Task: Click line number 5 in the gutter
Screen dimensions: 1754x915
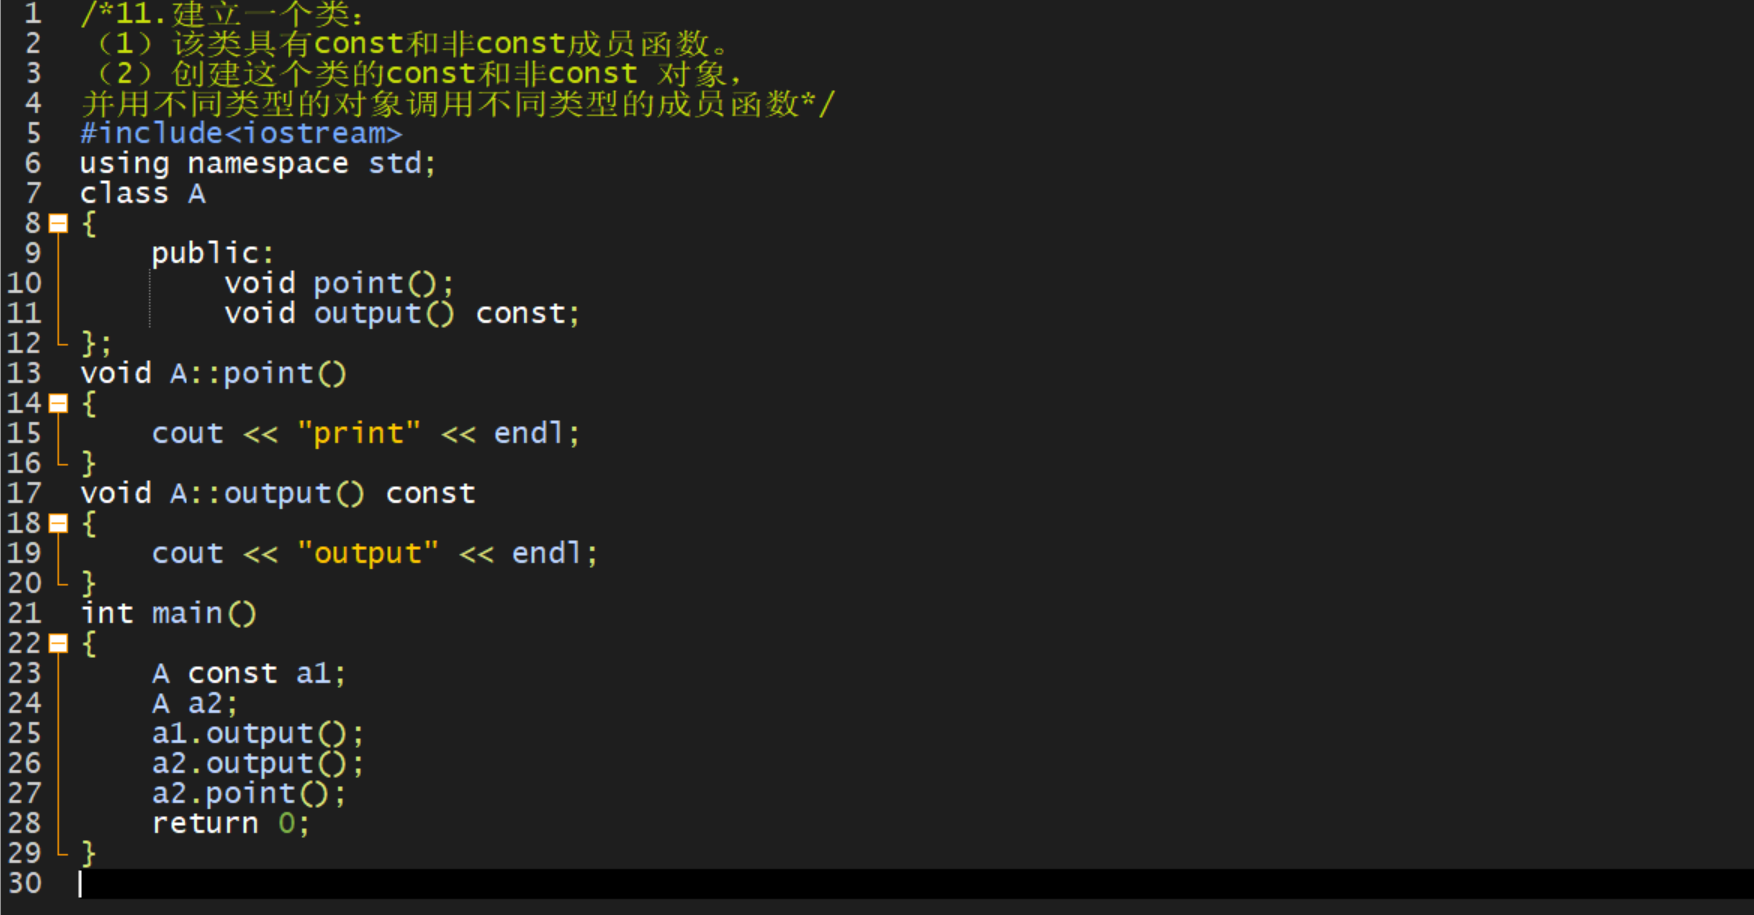Action: (33, 134)
